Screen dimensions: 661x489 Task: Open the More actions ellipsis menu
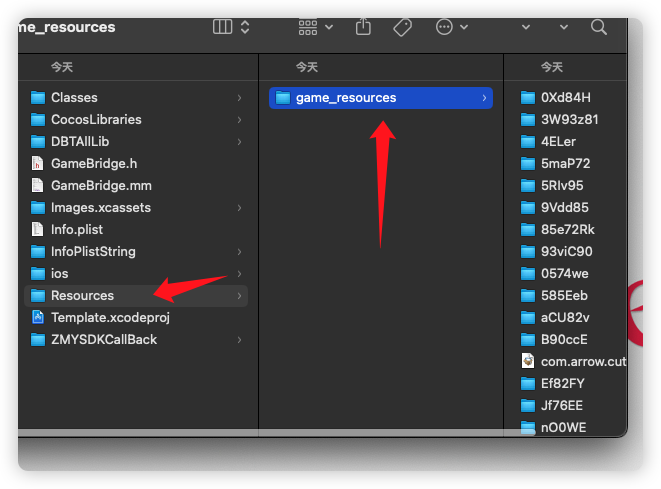pos(444,27)
